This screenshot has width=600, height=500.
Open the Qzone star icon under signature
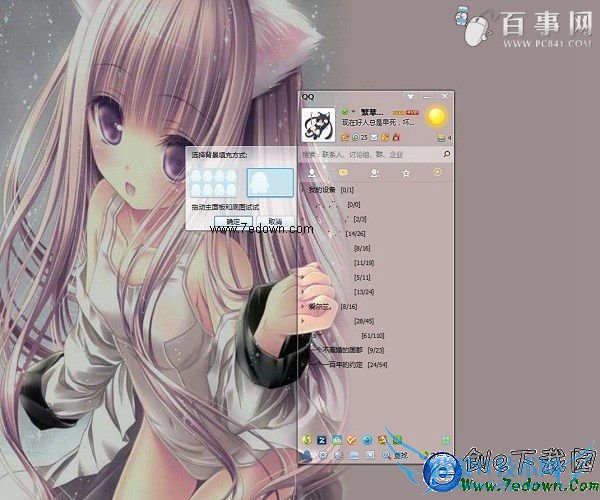click(345, 137)
